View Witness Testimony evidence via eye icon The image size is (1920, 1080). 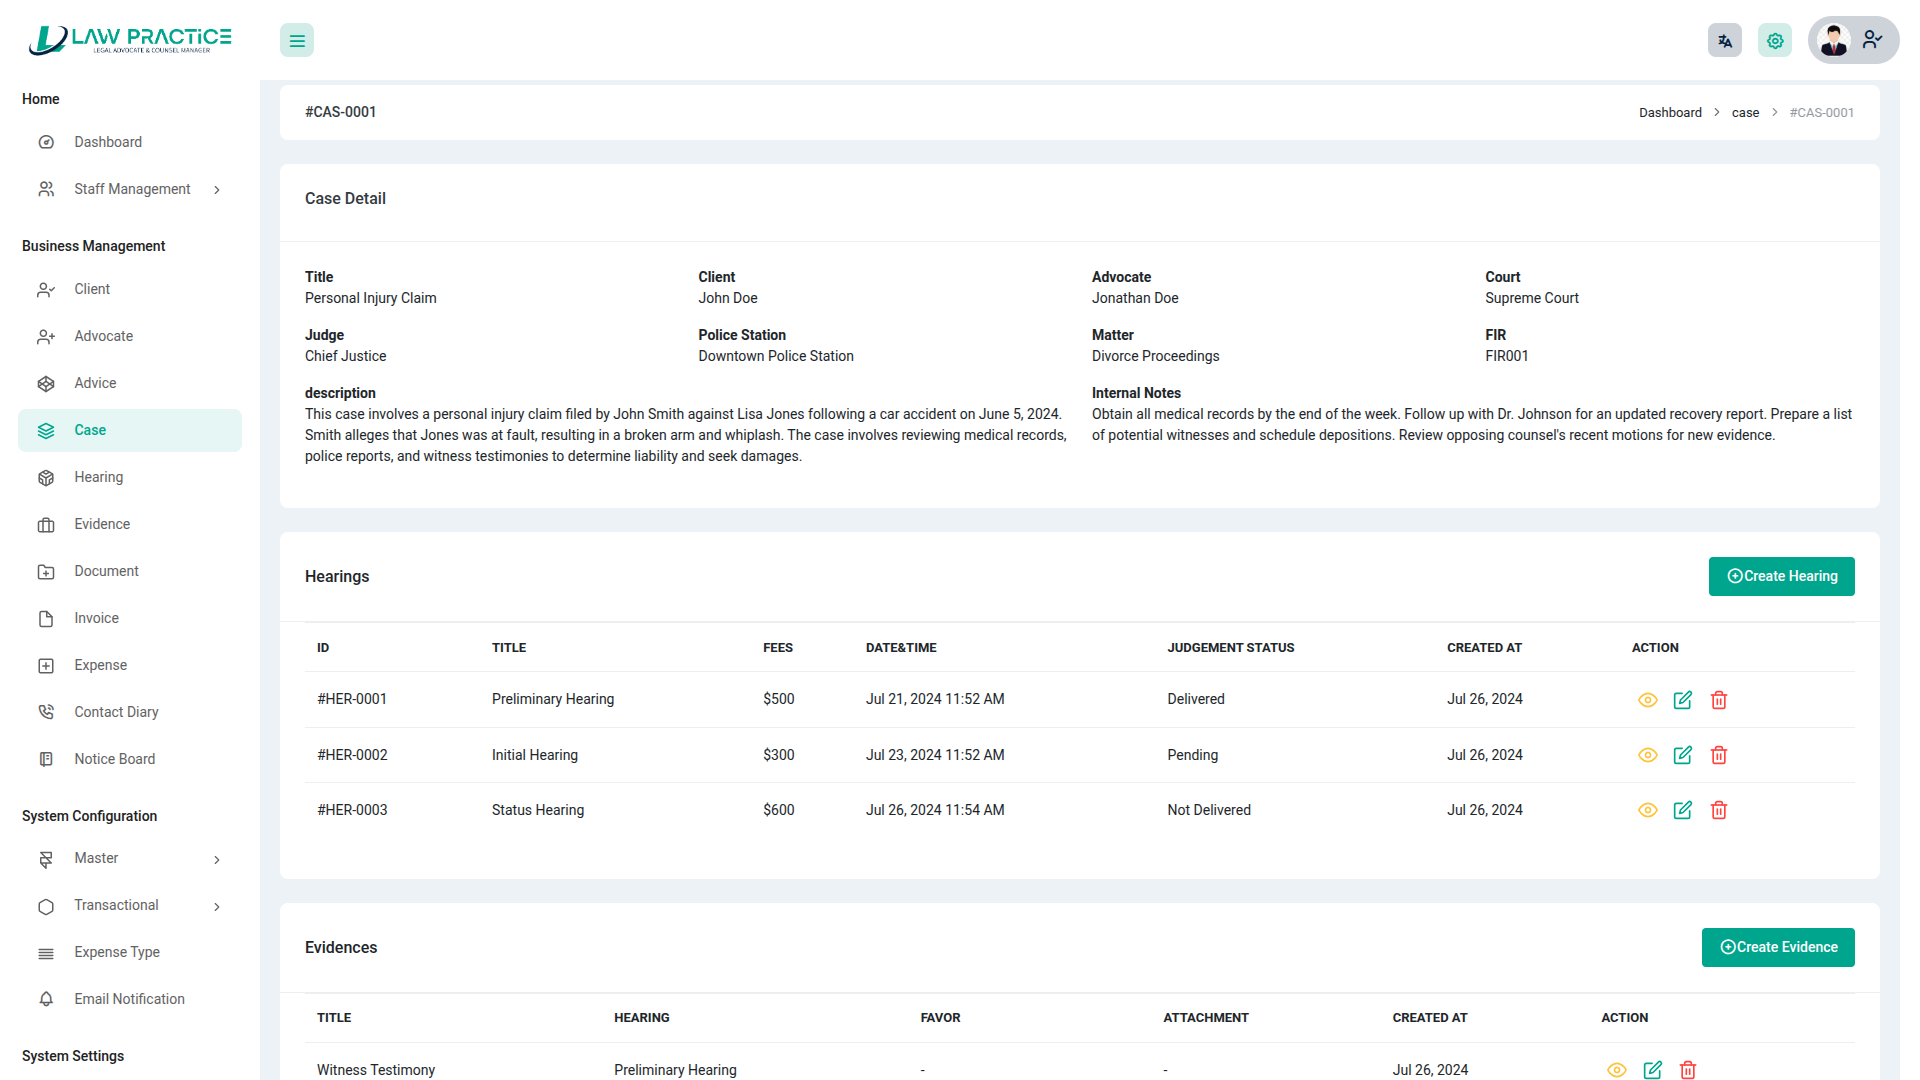[x=1617, y=1070]
